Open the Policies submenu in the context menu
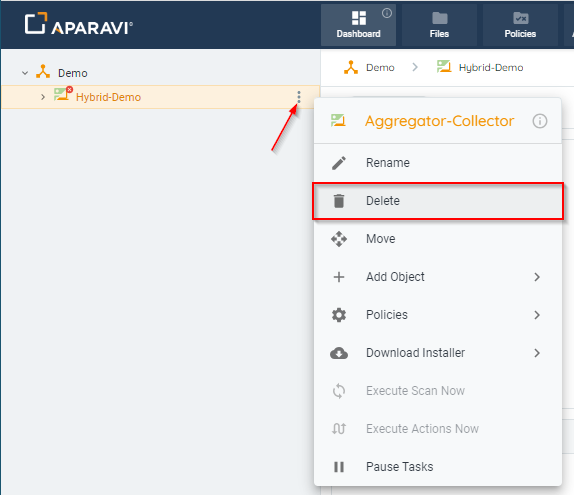 (x=437, y=315)
